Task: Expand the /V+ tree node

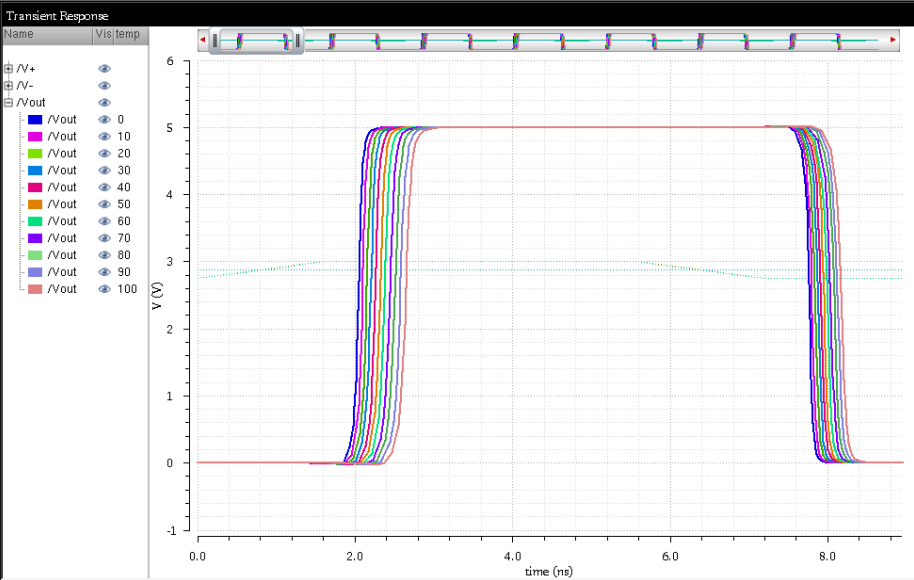Action: [x=7, y=69]
